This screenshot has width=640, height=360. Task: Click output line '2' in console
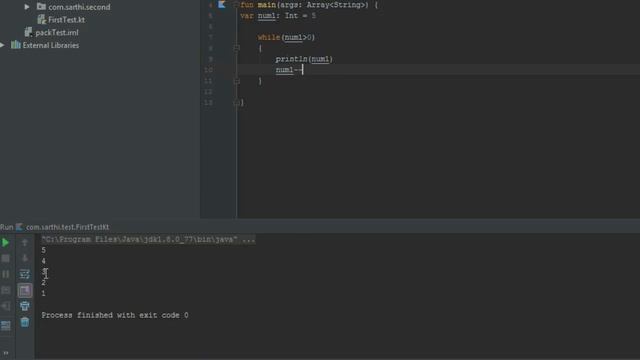(x=44, y=283)
